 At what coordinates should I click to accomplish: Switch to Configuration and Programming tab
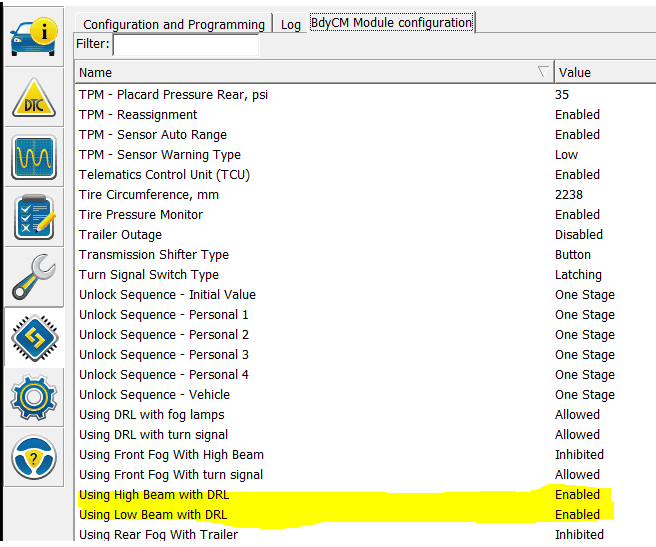tap(174, 24)
